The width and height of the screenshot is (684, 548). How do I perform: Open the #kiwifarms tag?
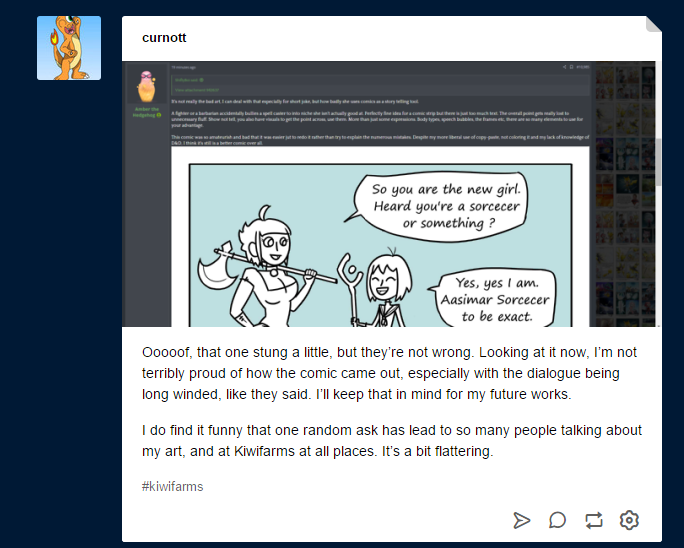coord(172,486)
